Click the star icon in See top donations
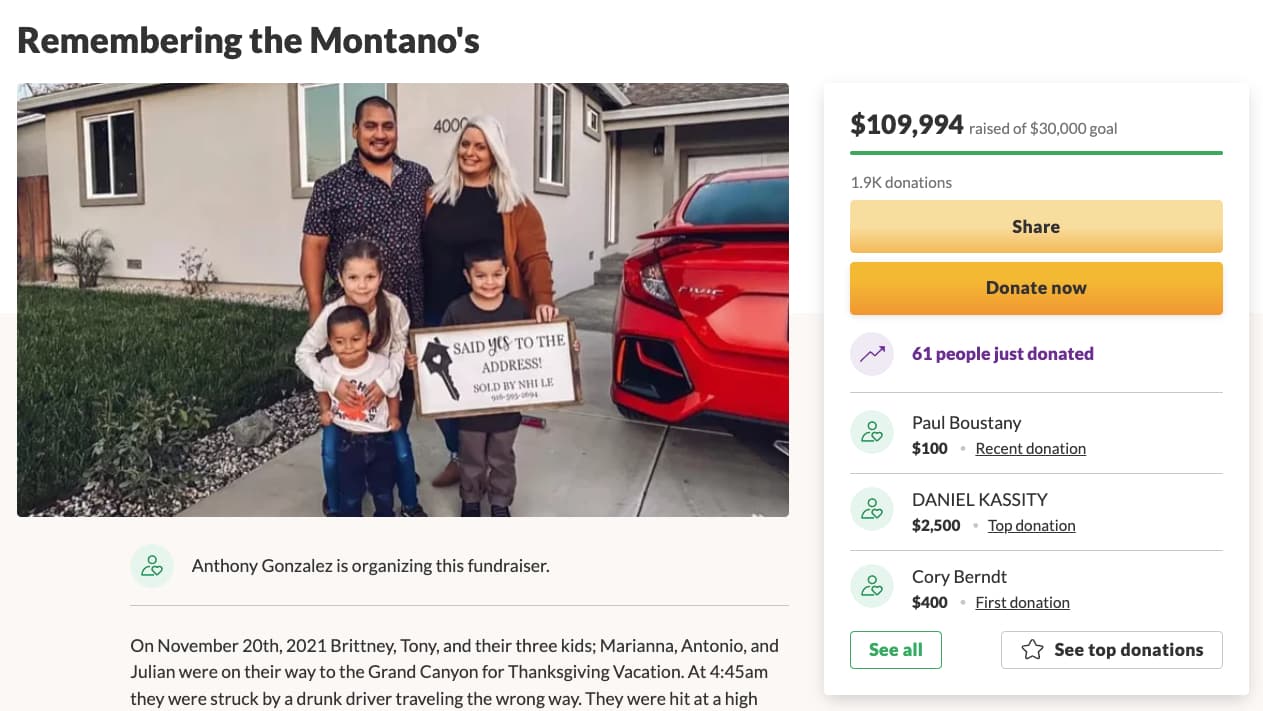The height and width of the screenshot is (711, 1263). (1032, 650)
